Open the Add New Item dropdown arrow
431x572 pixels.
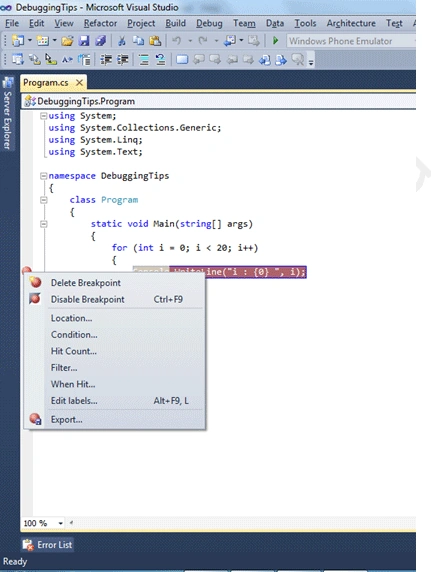[x=54, y=40]
